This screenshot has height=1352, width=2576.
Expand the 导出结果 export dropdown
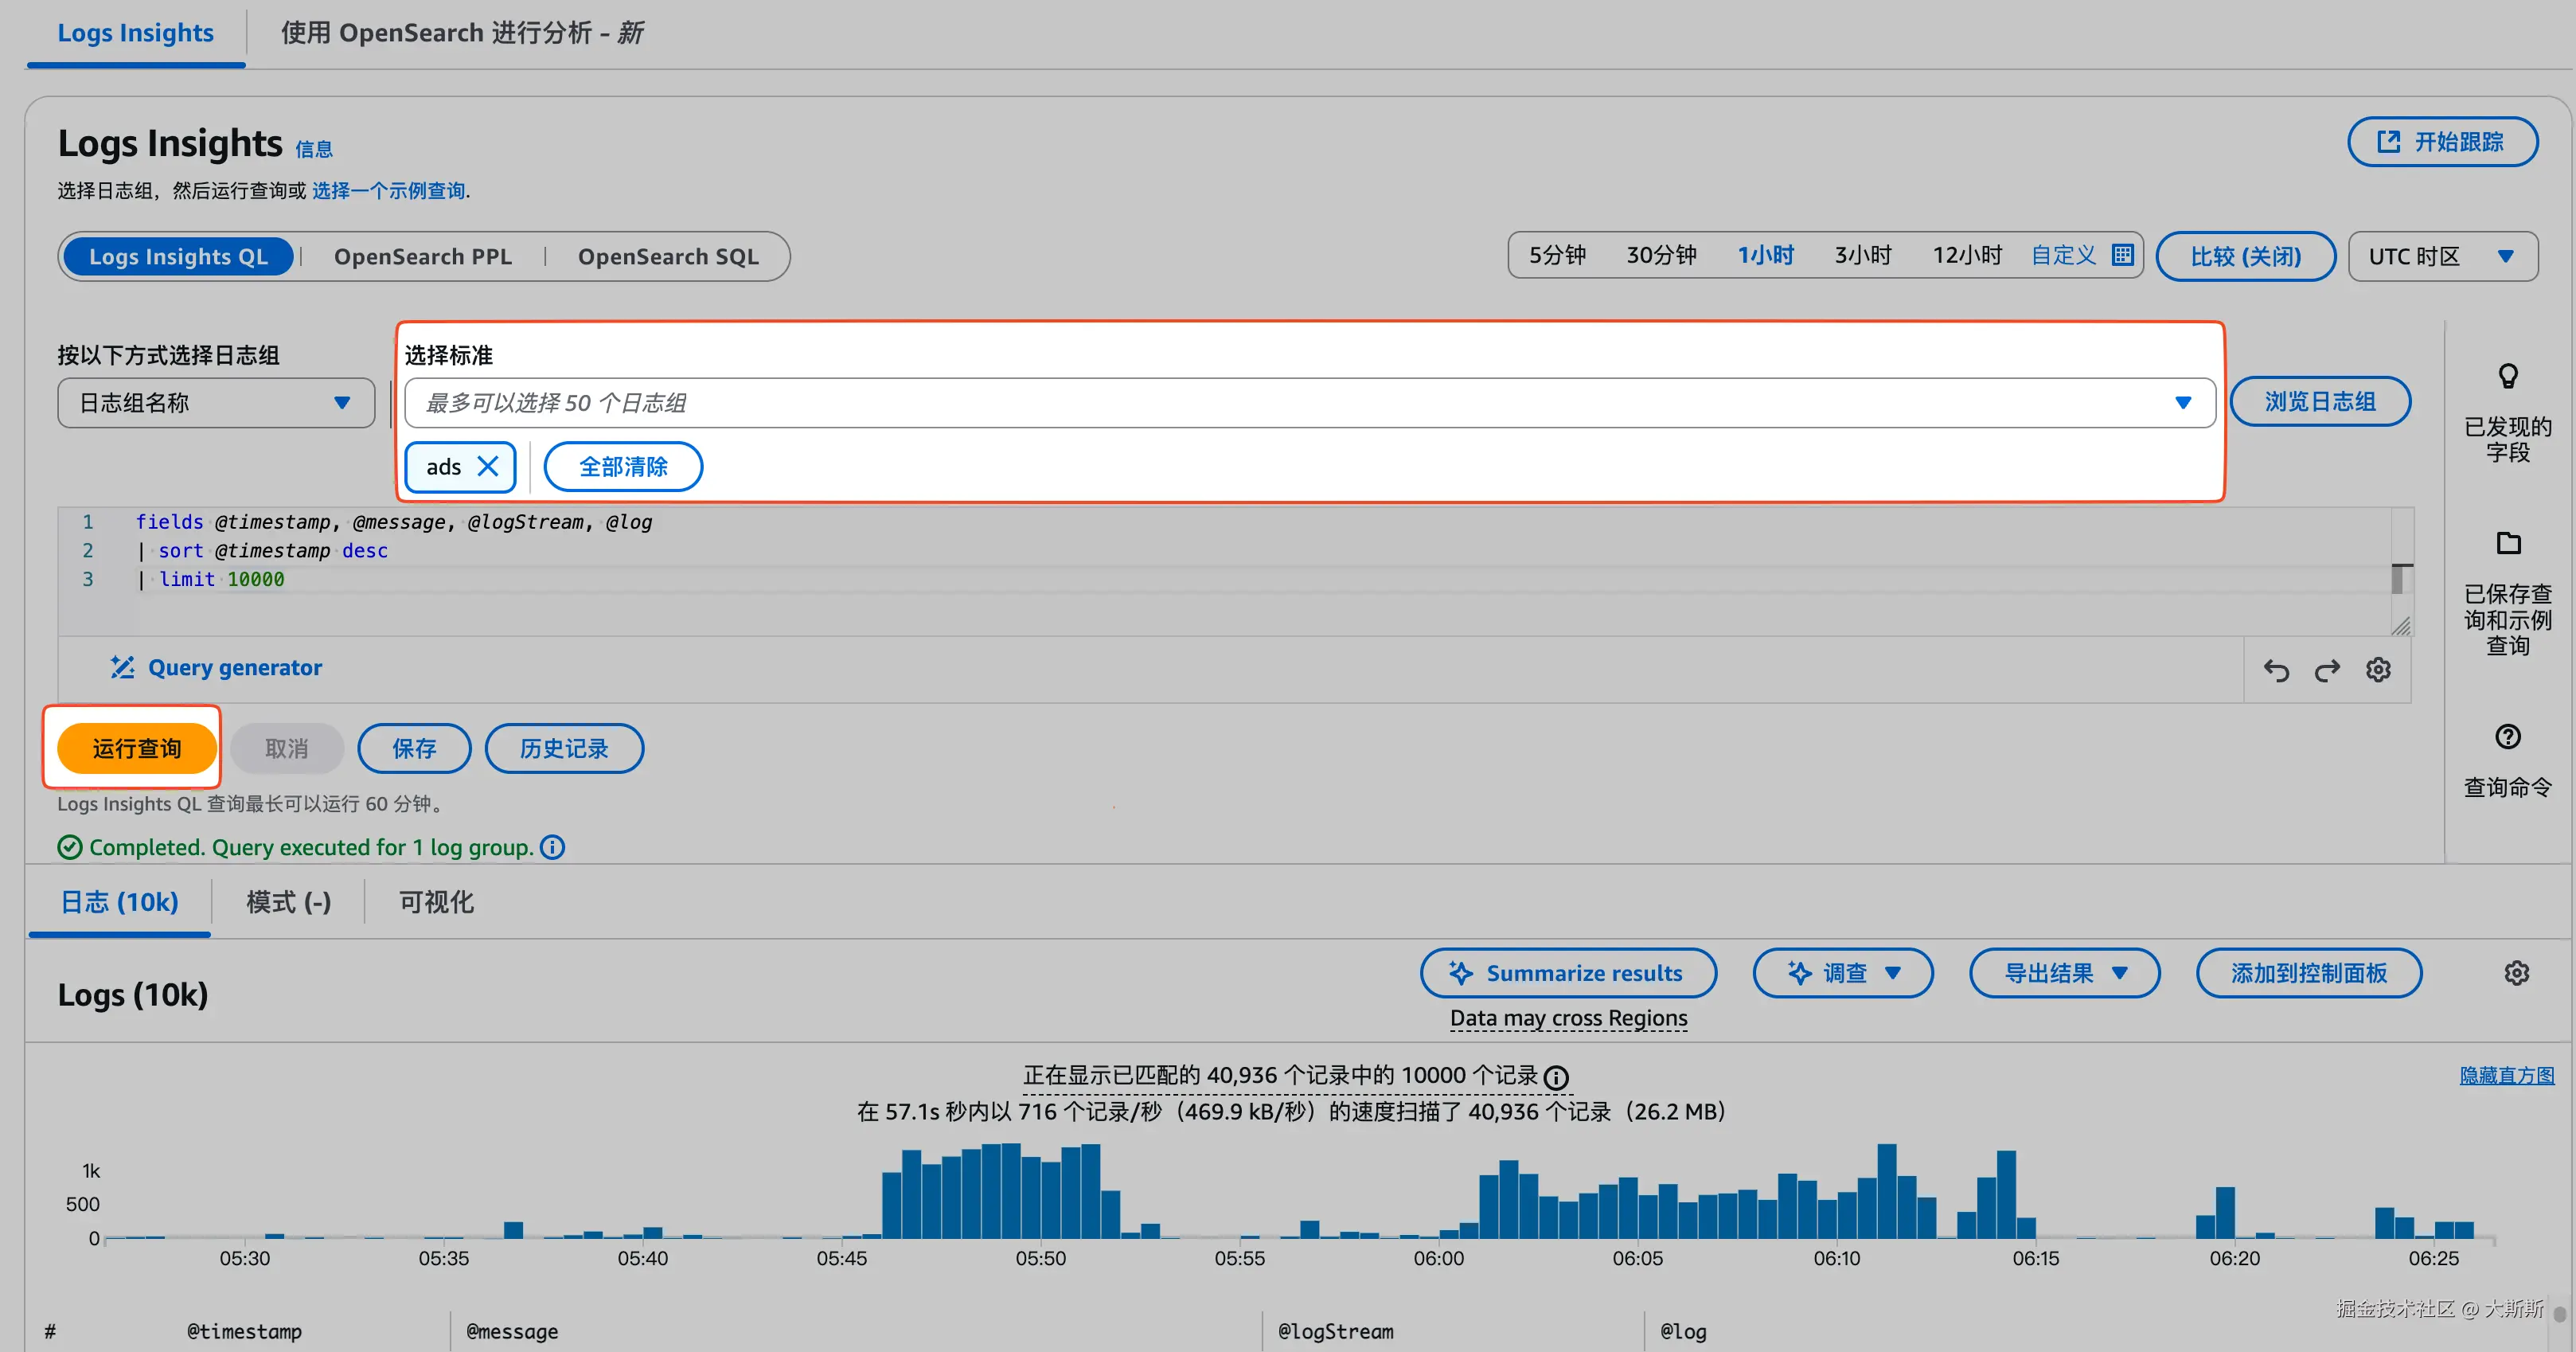(2064, 973)
